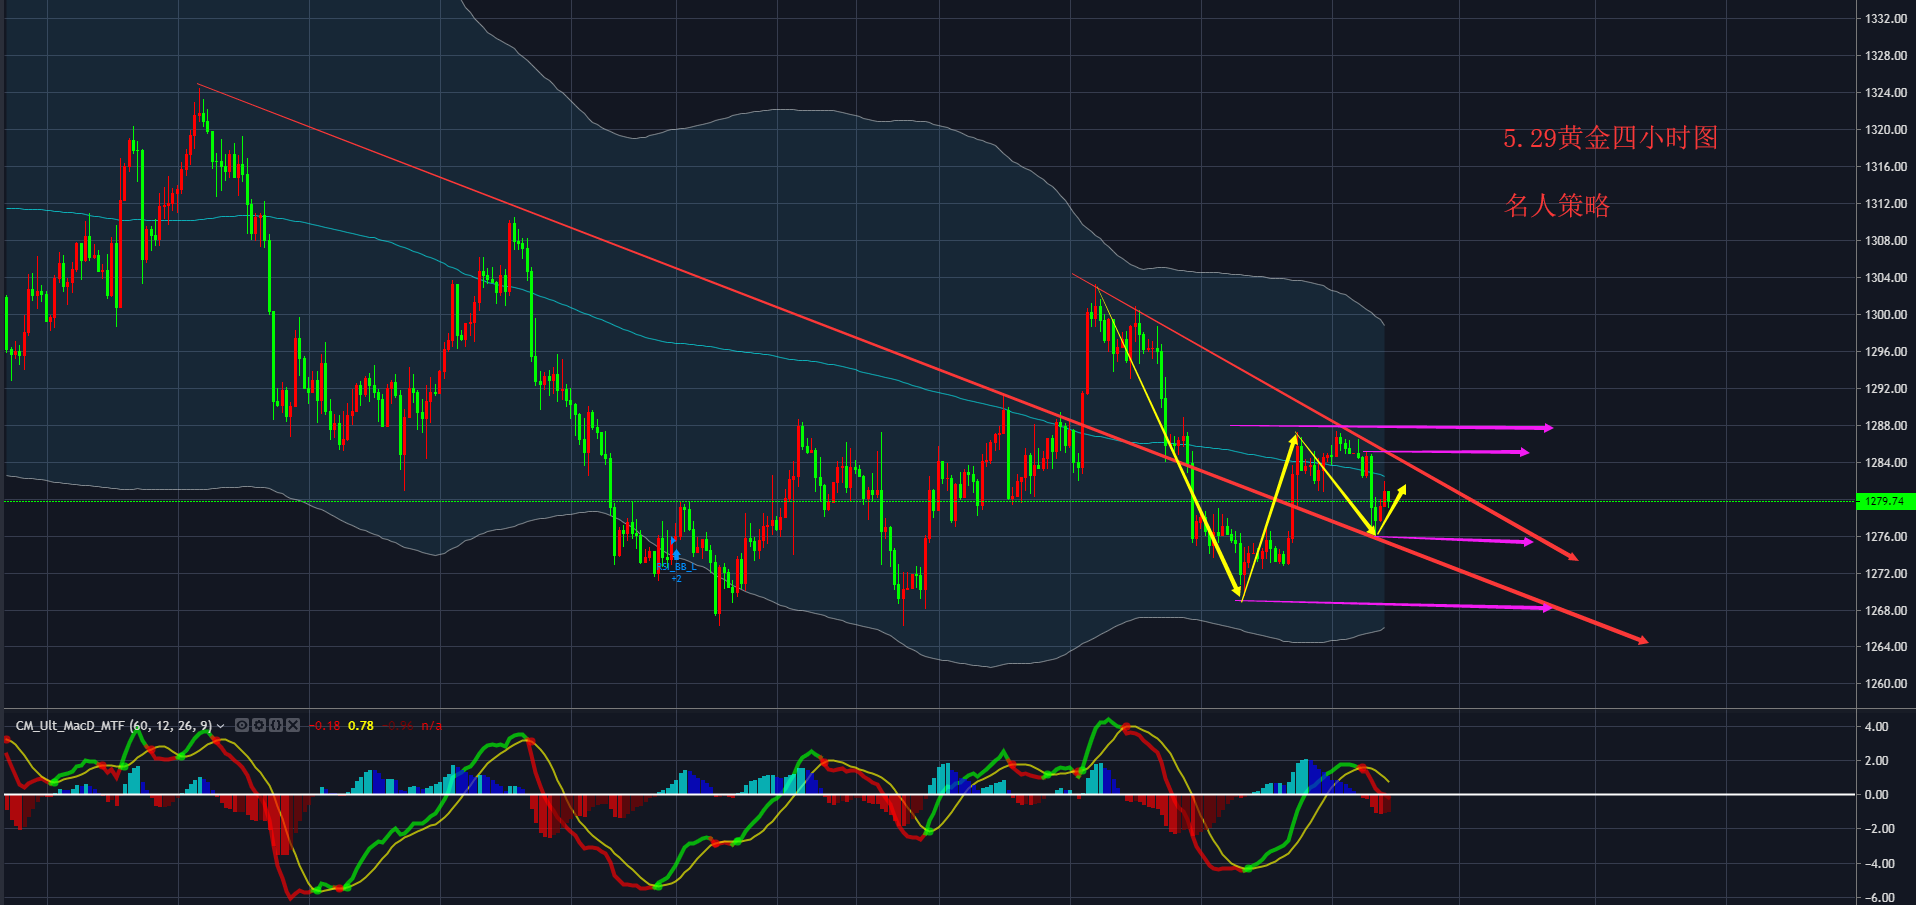Image resolution: width=1916 pixels, height=905 pixels.
Task: Remove the MACD indicator with X icon
Action: click(x=292, y=725)
